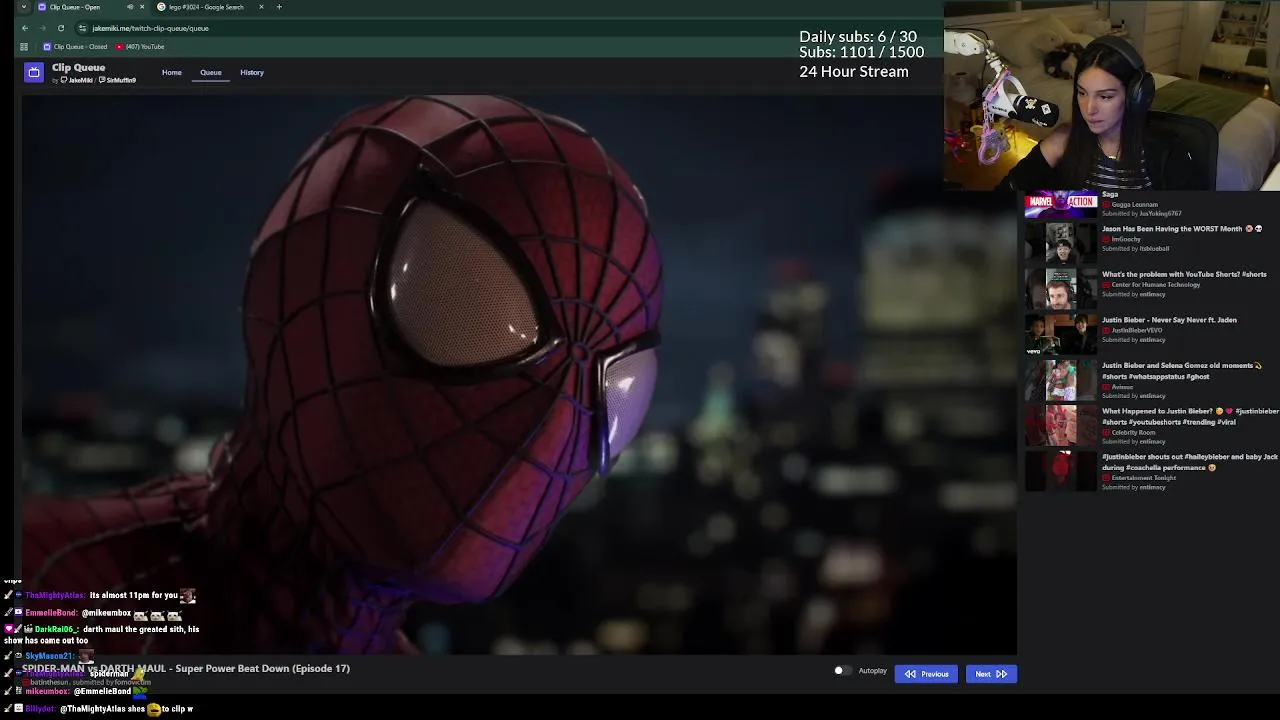Click the streamer webcam feed
Image resolution: width=1280 pixels, height=720 pixels.
[1112, 95]
